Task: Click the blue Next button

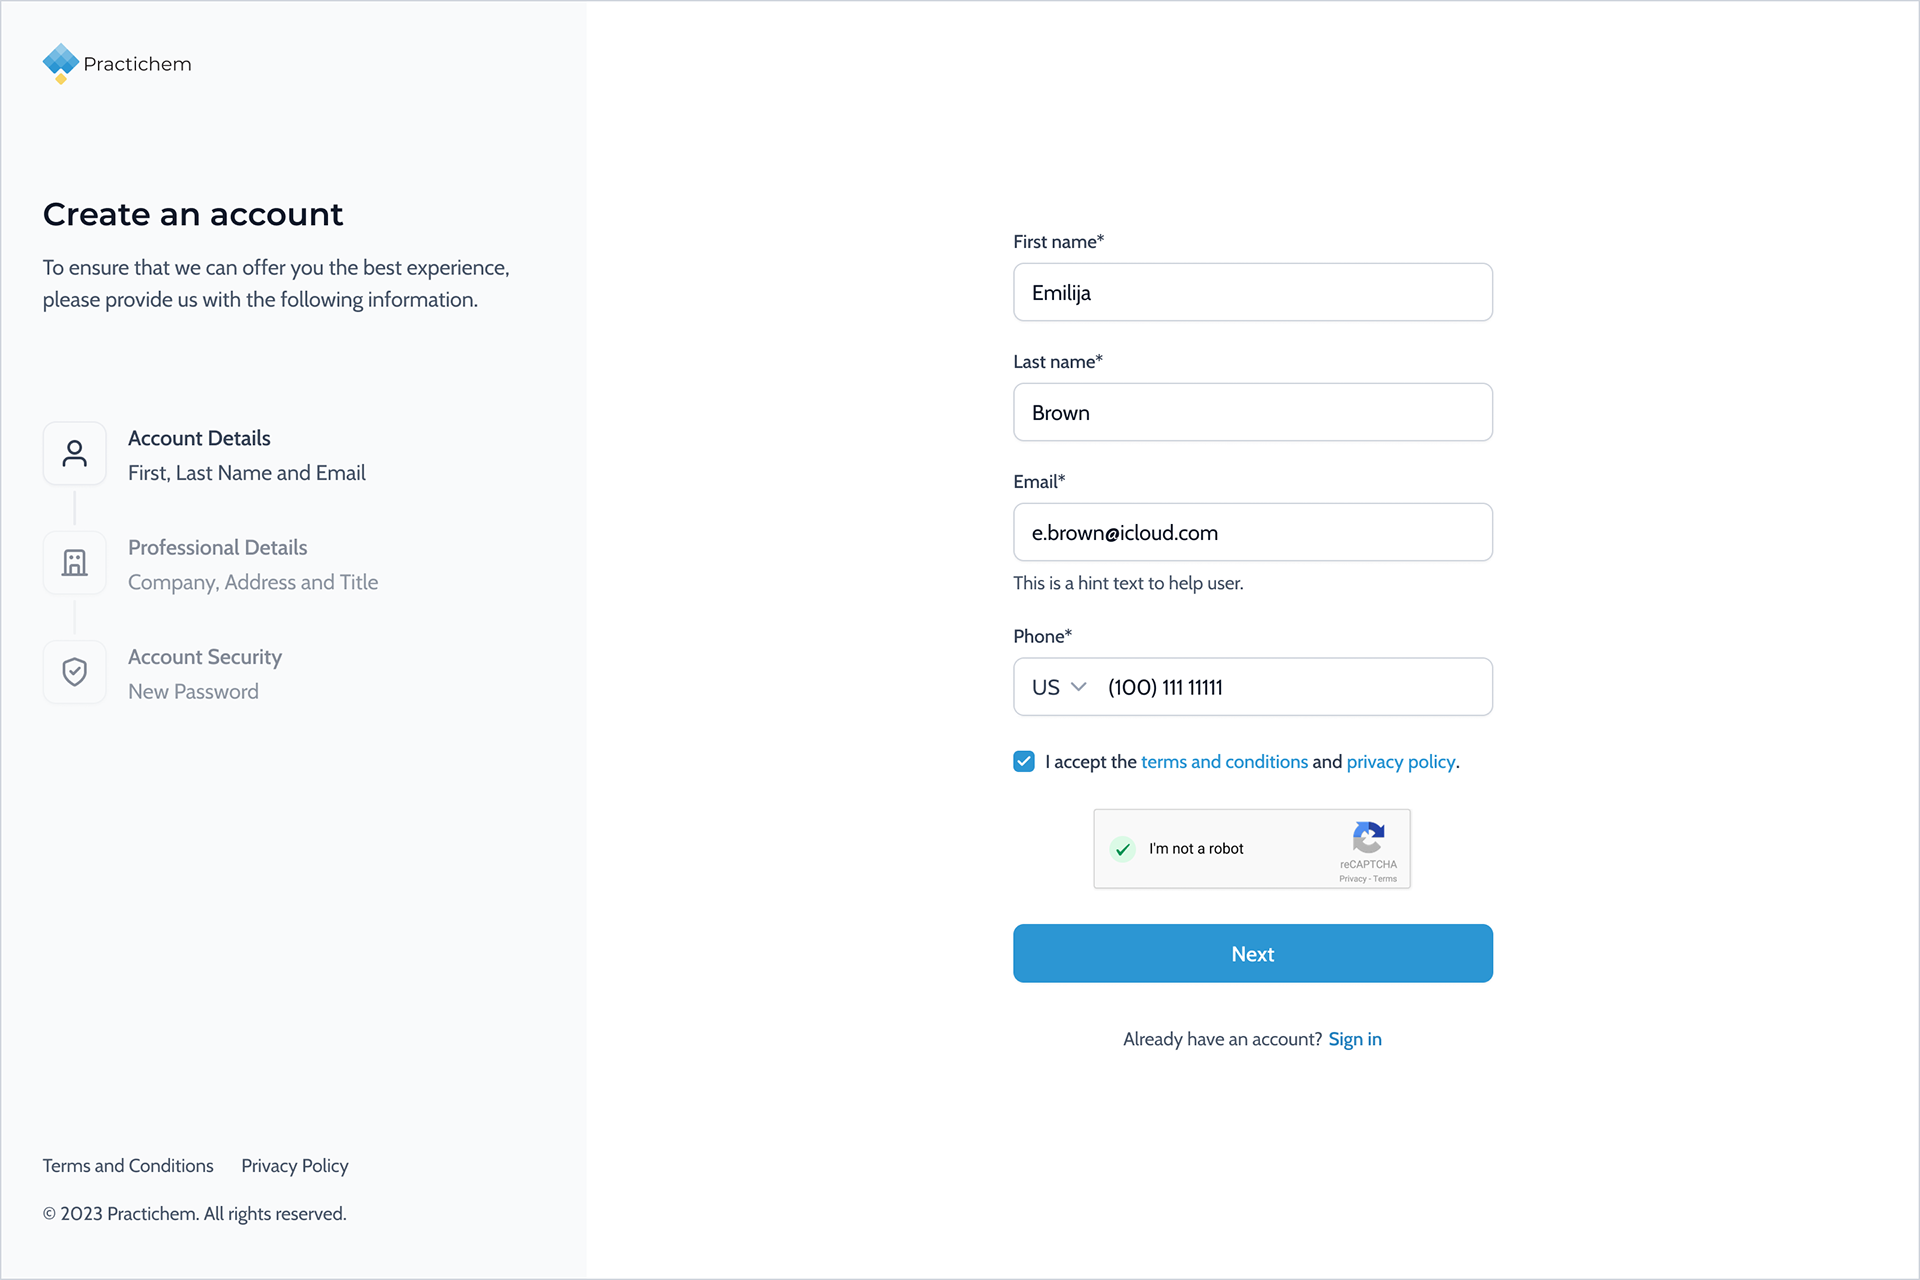Action: tap(1253, 953)
